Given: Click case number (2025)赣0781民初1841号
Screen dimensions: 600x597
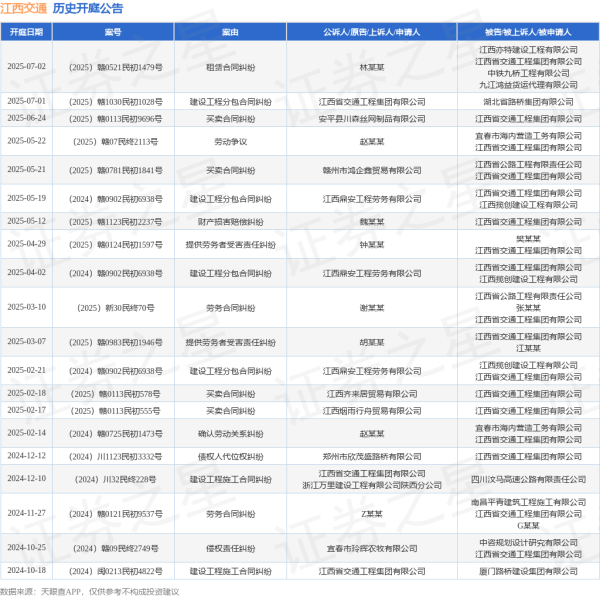Looking at the screenshot, I should coord(116,170).
